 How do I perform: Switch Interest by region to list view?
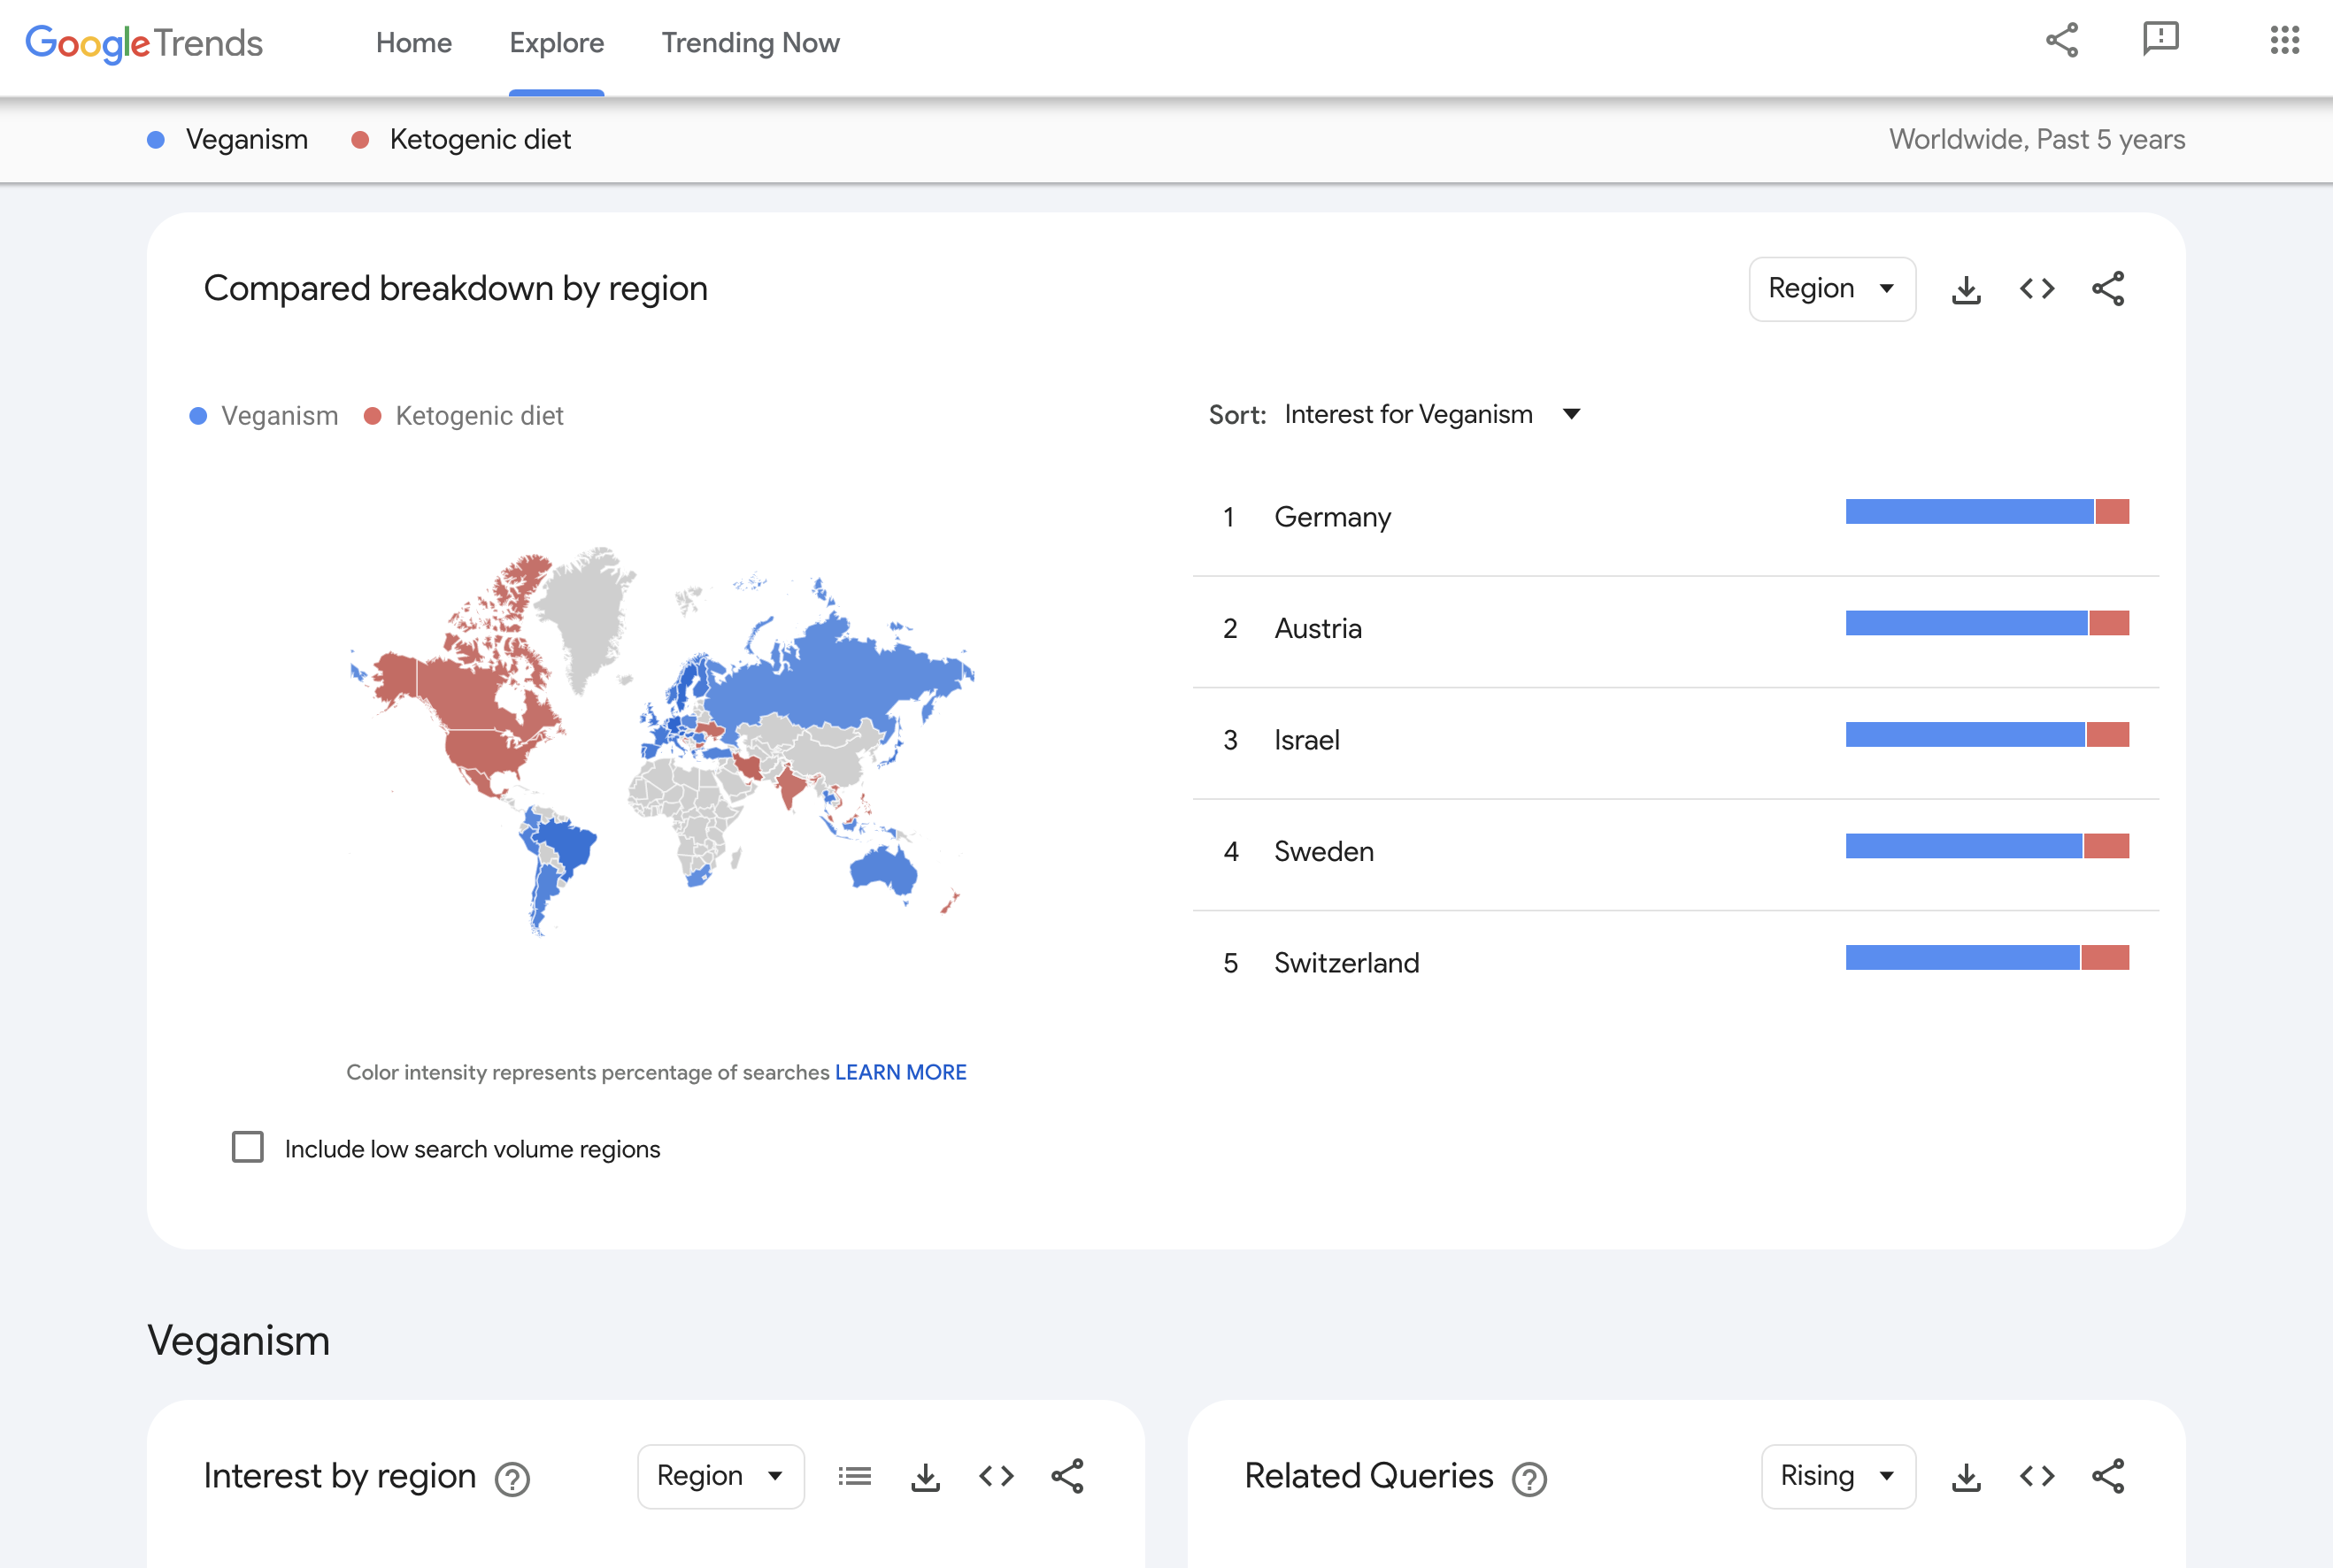point(855,1476)
